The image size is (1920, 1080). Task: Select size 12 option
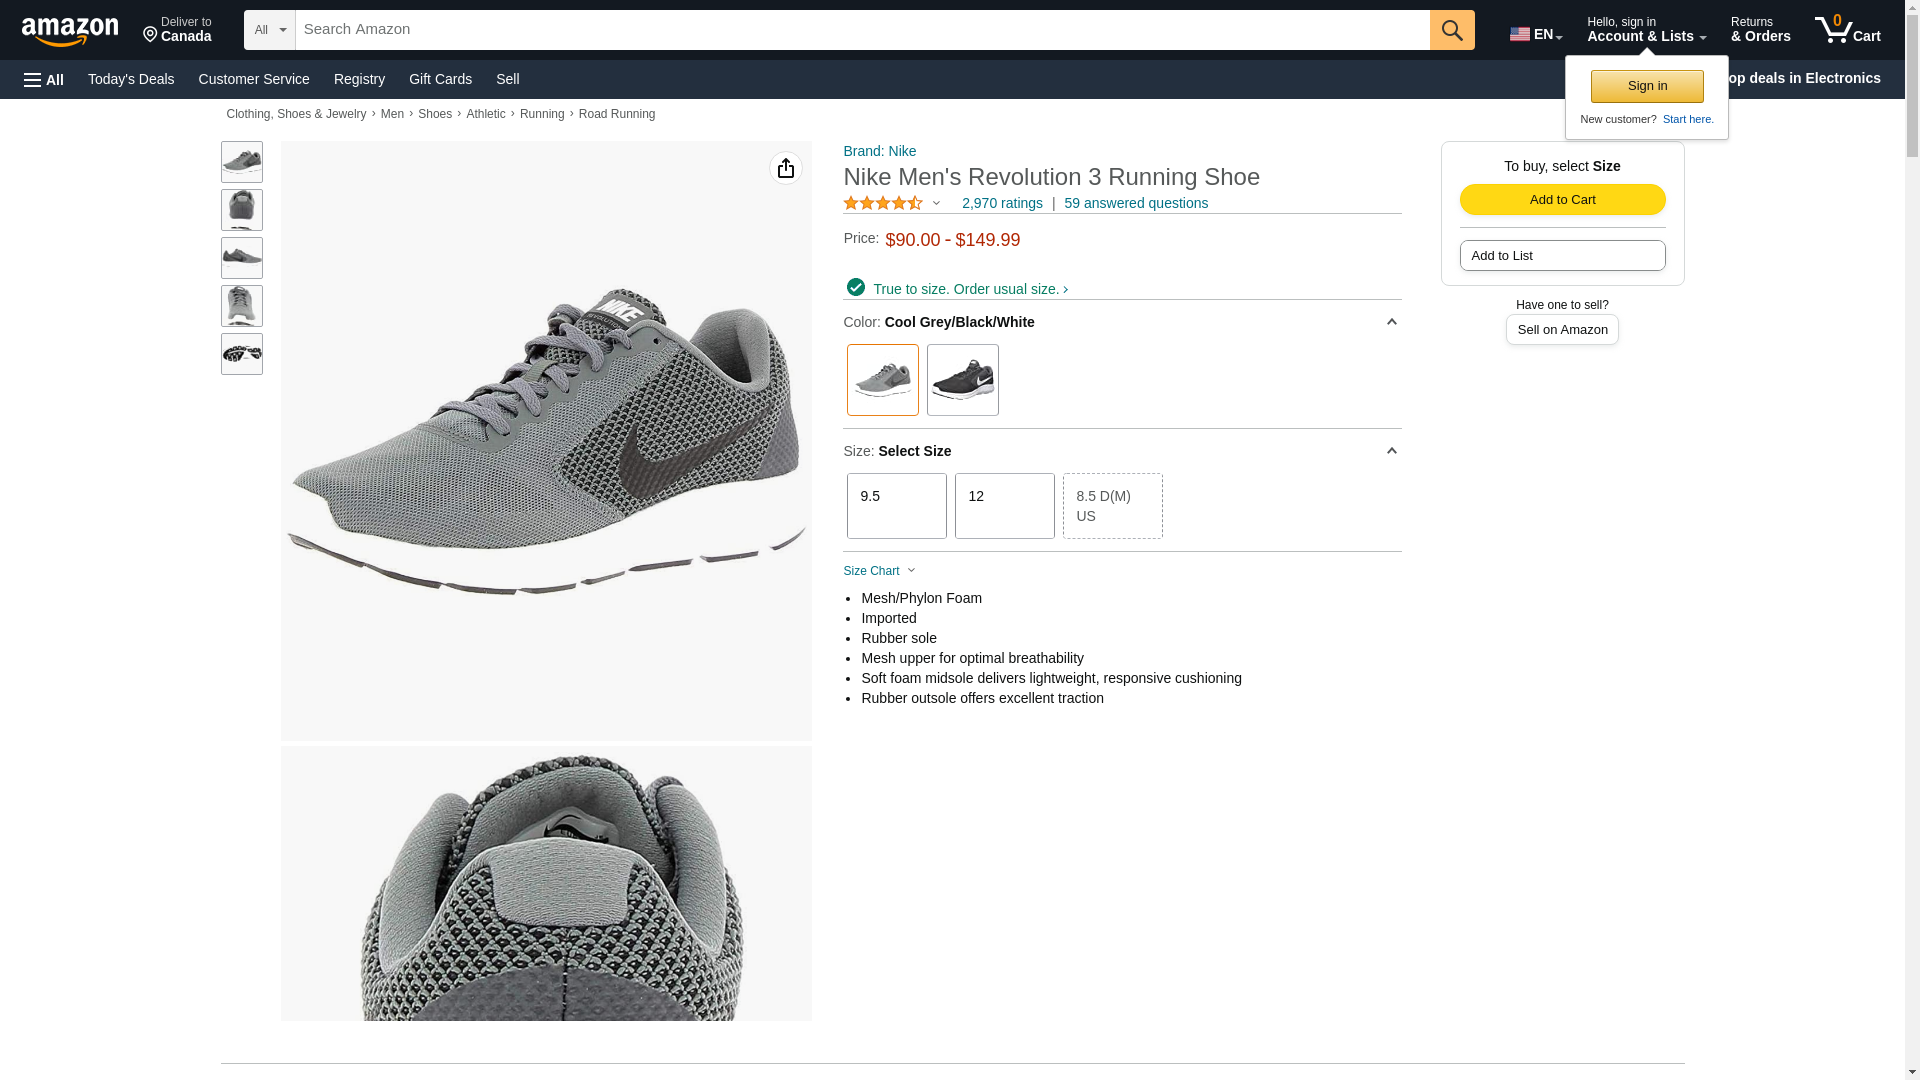[x=1004, y=506]
